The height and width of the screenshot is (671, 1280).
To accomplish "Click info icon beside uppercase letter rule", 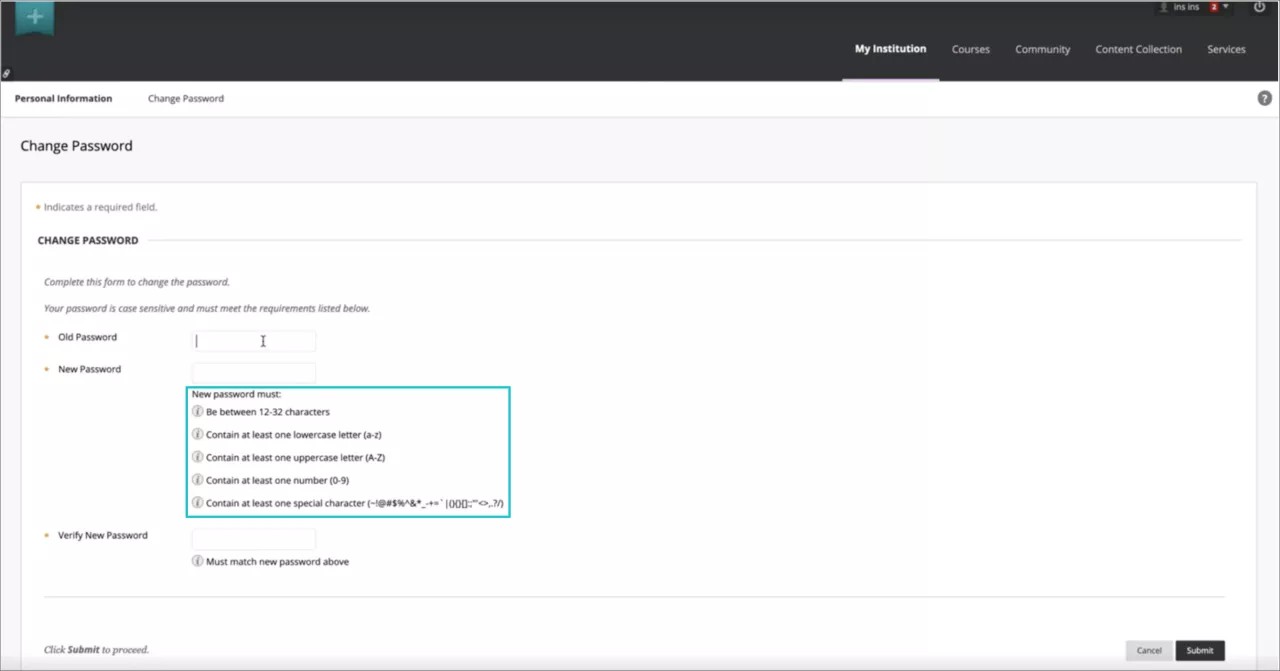I will pyautogui.click(x=197, y=457).
